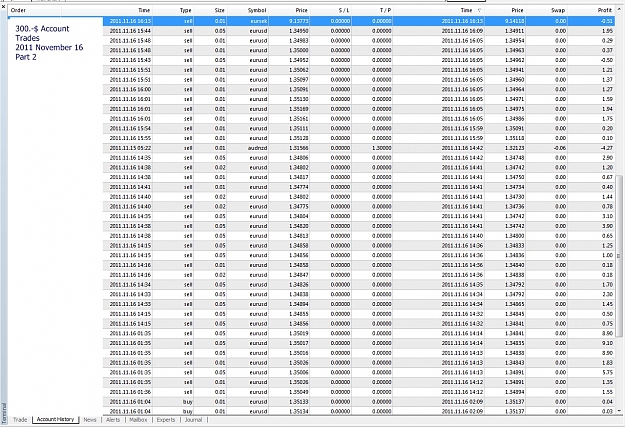This screenshot has width=625, height=427.
Task: Sort by the Swap column header
Action: pos(558,10)
